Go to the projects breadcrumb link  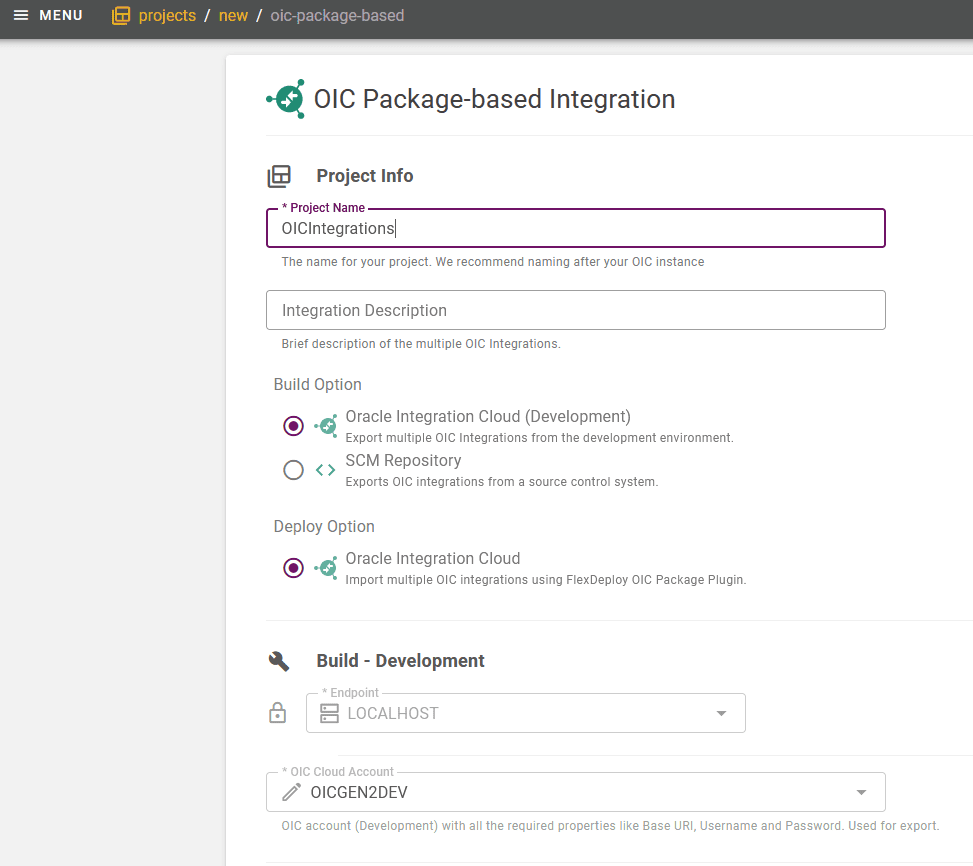coord(167,16)
